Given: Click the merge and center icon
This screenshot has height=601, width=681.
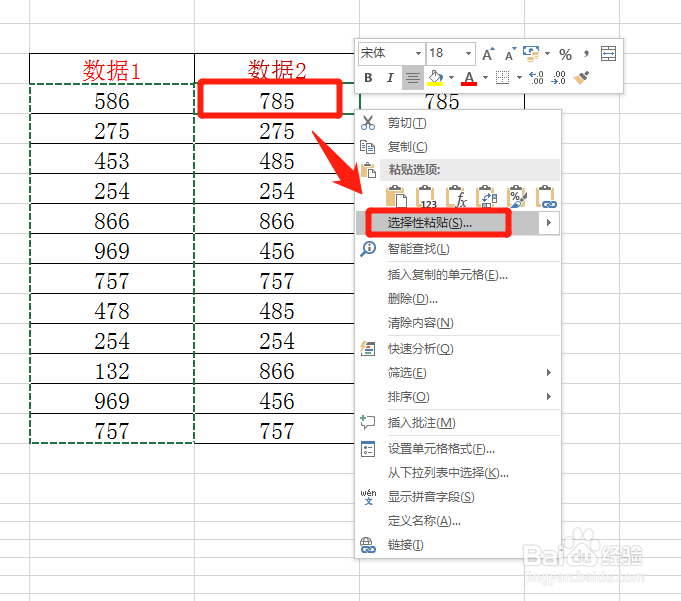Looking at the screenshot, I should (608, 54).
